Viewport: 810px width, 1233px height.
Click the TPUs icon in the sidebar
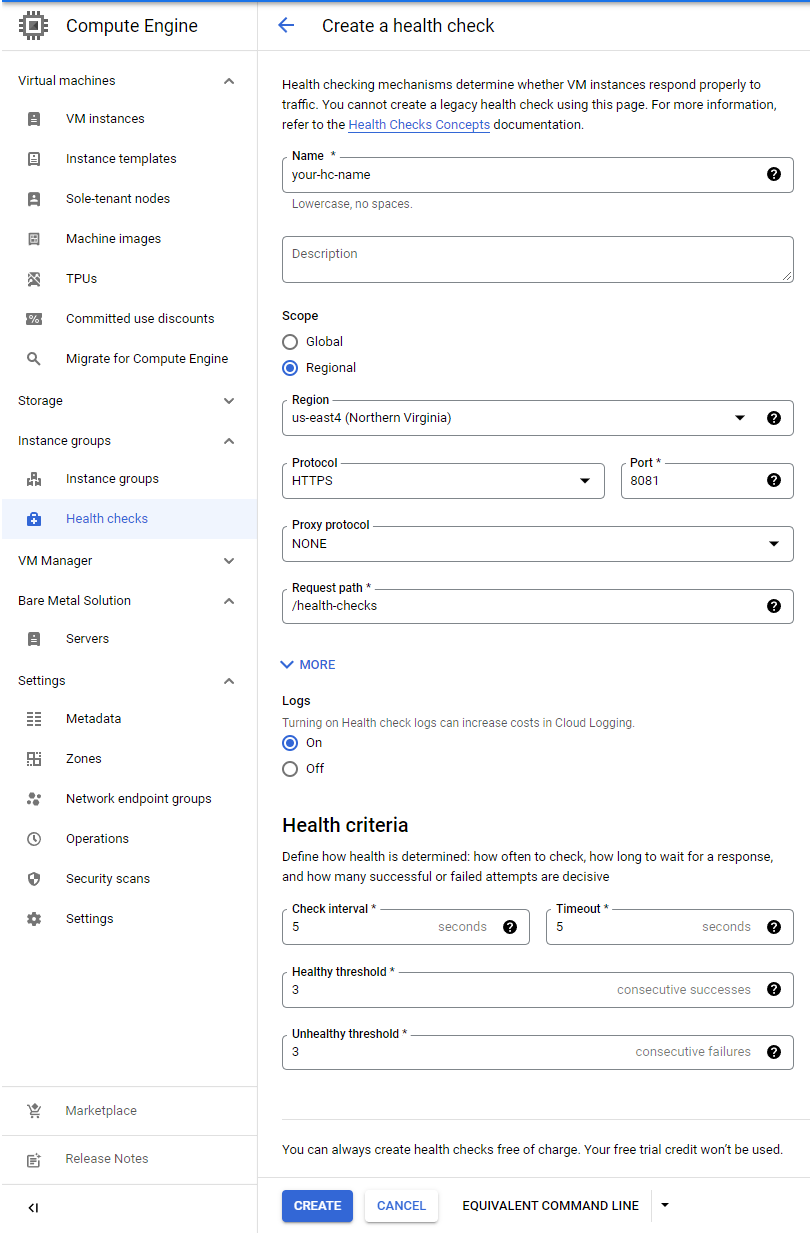click(x=34, y=279)
